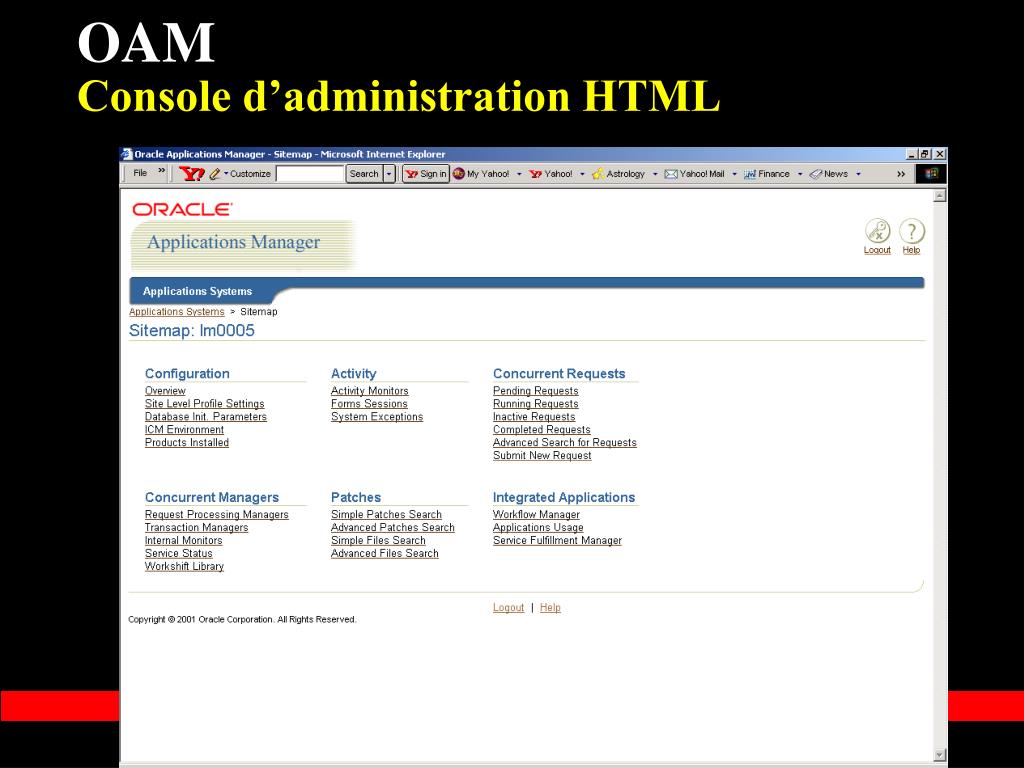Open Workshift Library link

coord(184,567)
